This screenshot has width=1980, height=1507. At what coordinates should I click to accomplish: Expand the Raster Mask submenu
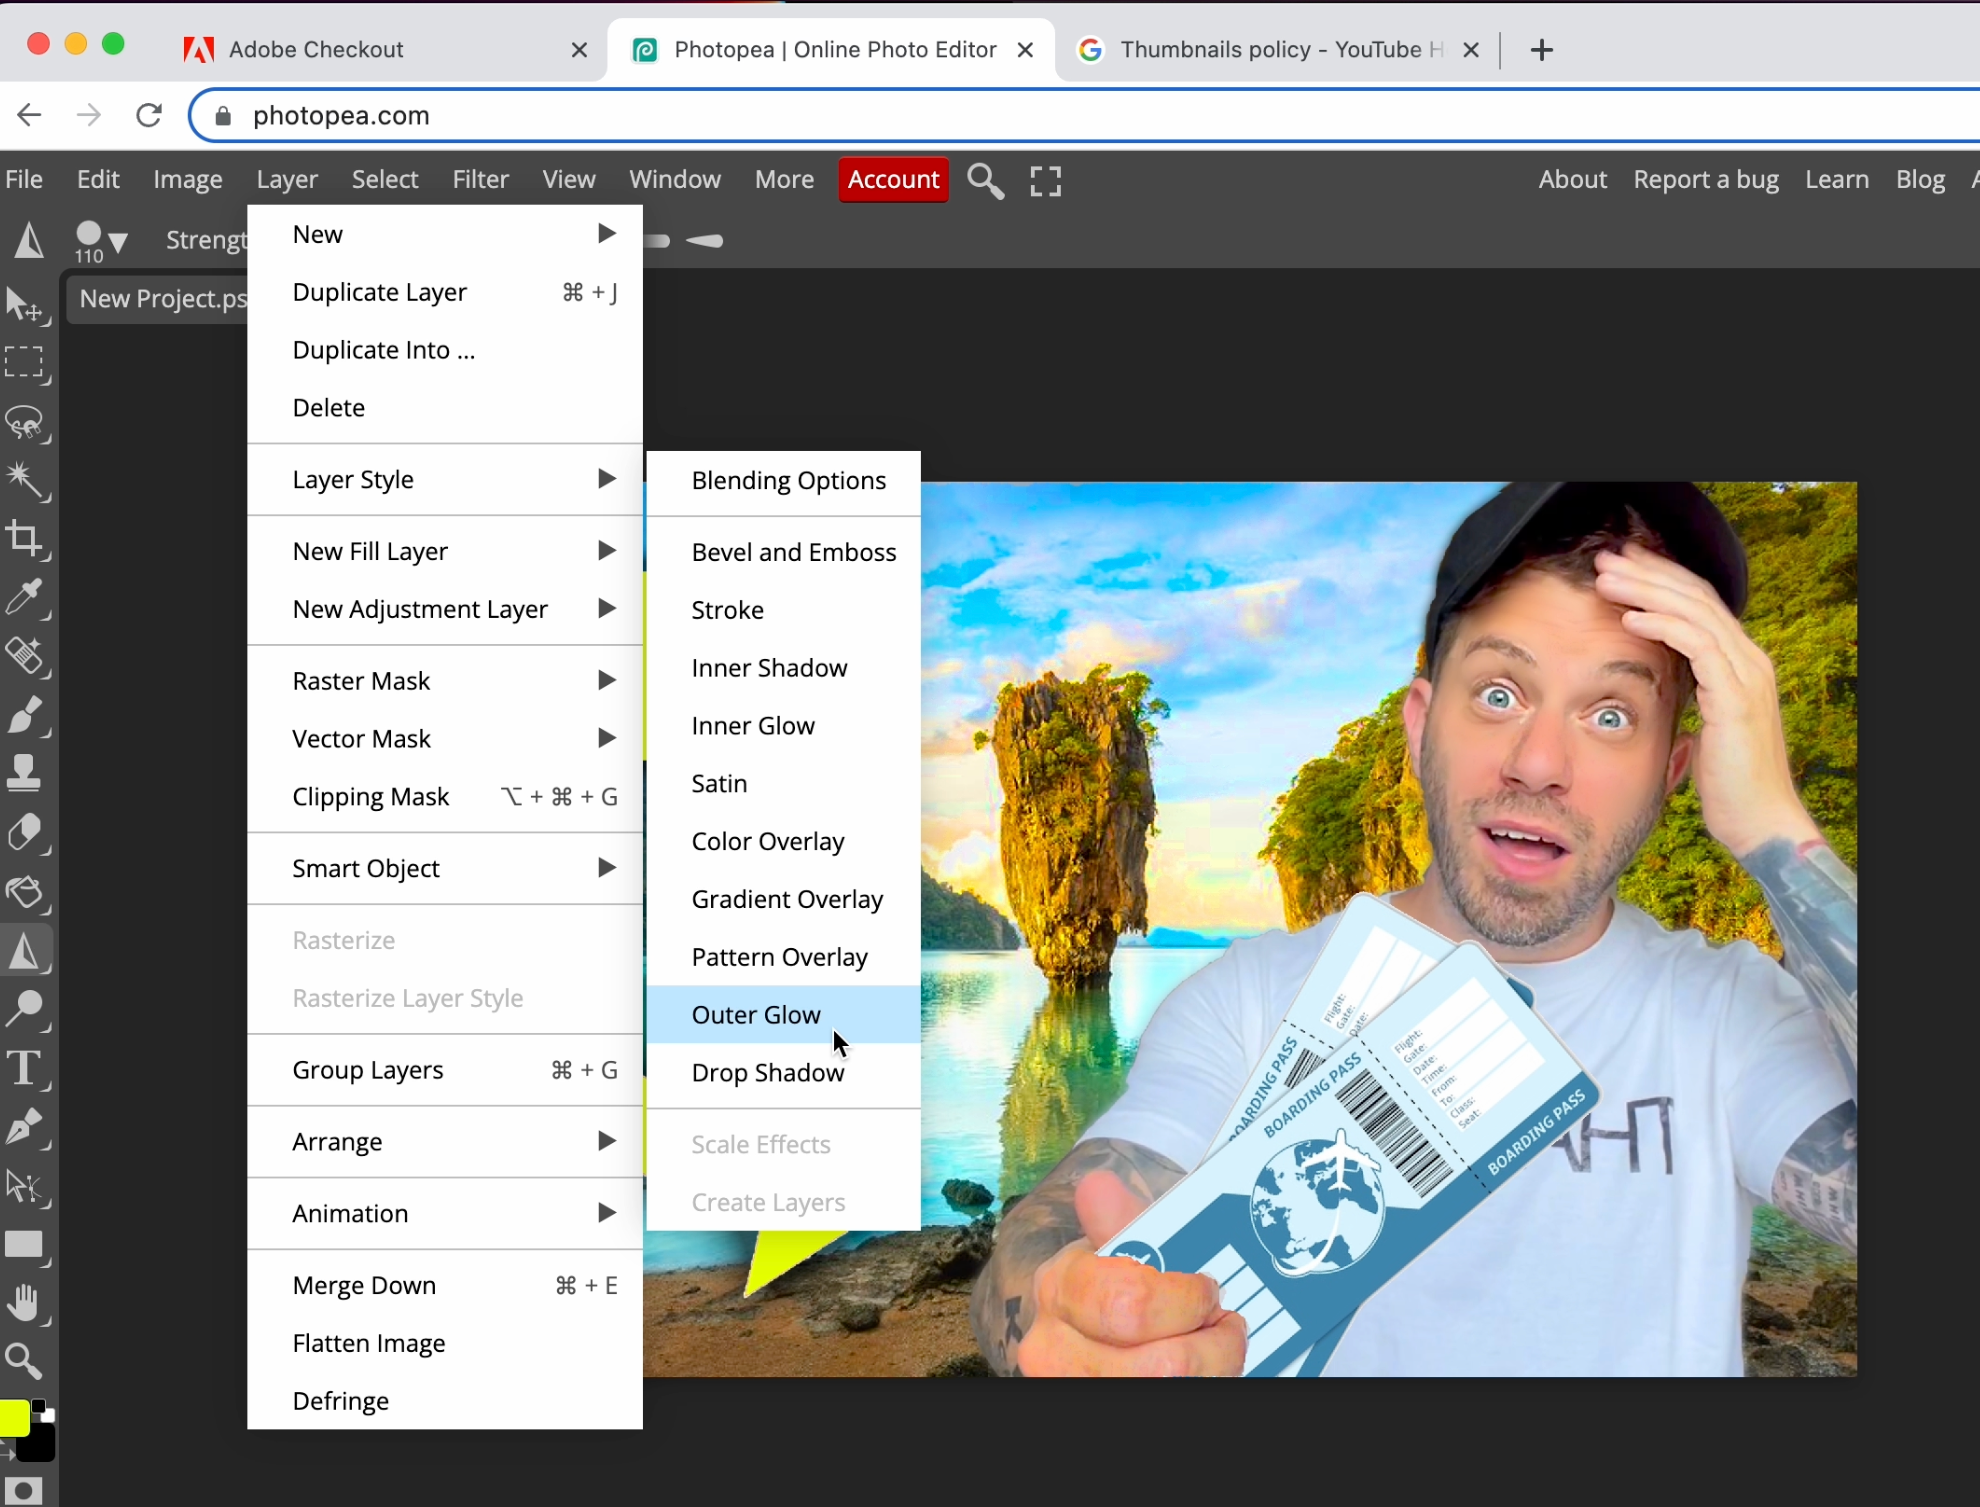pos(445,681)
